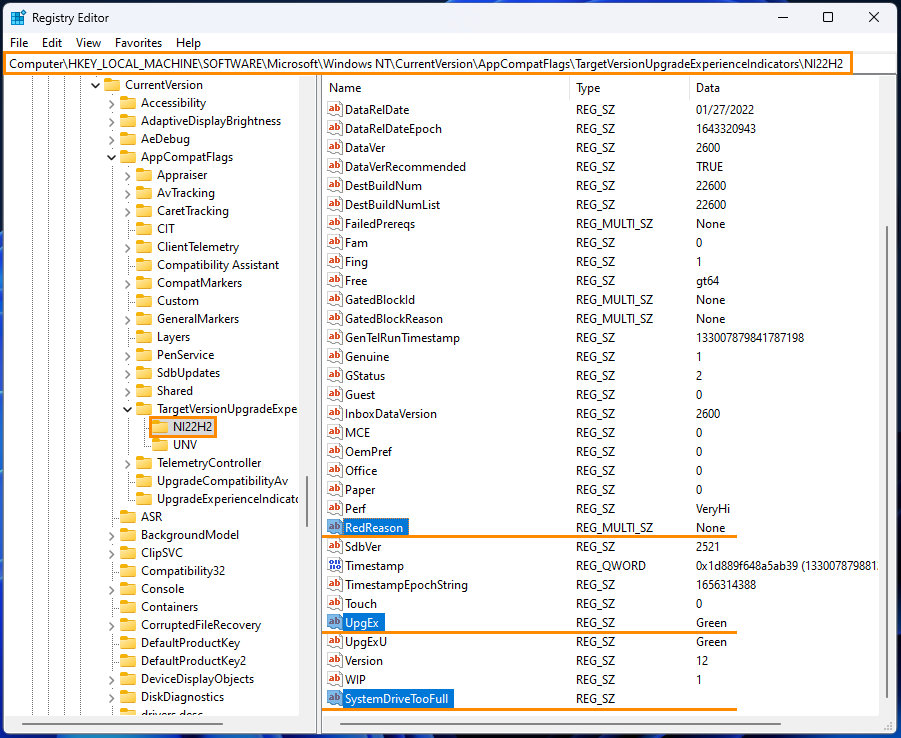The height and width of the screenshot is (738, 901).
Task: Select the RedReason value name
Action: 374,528
